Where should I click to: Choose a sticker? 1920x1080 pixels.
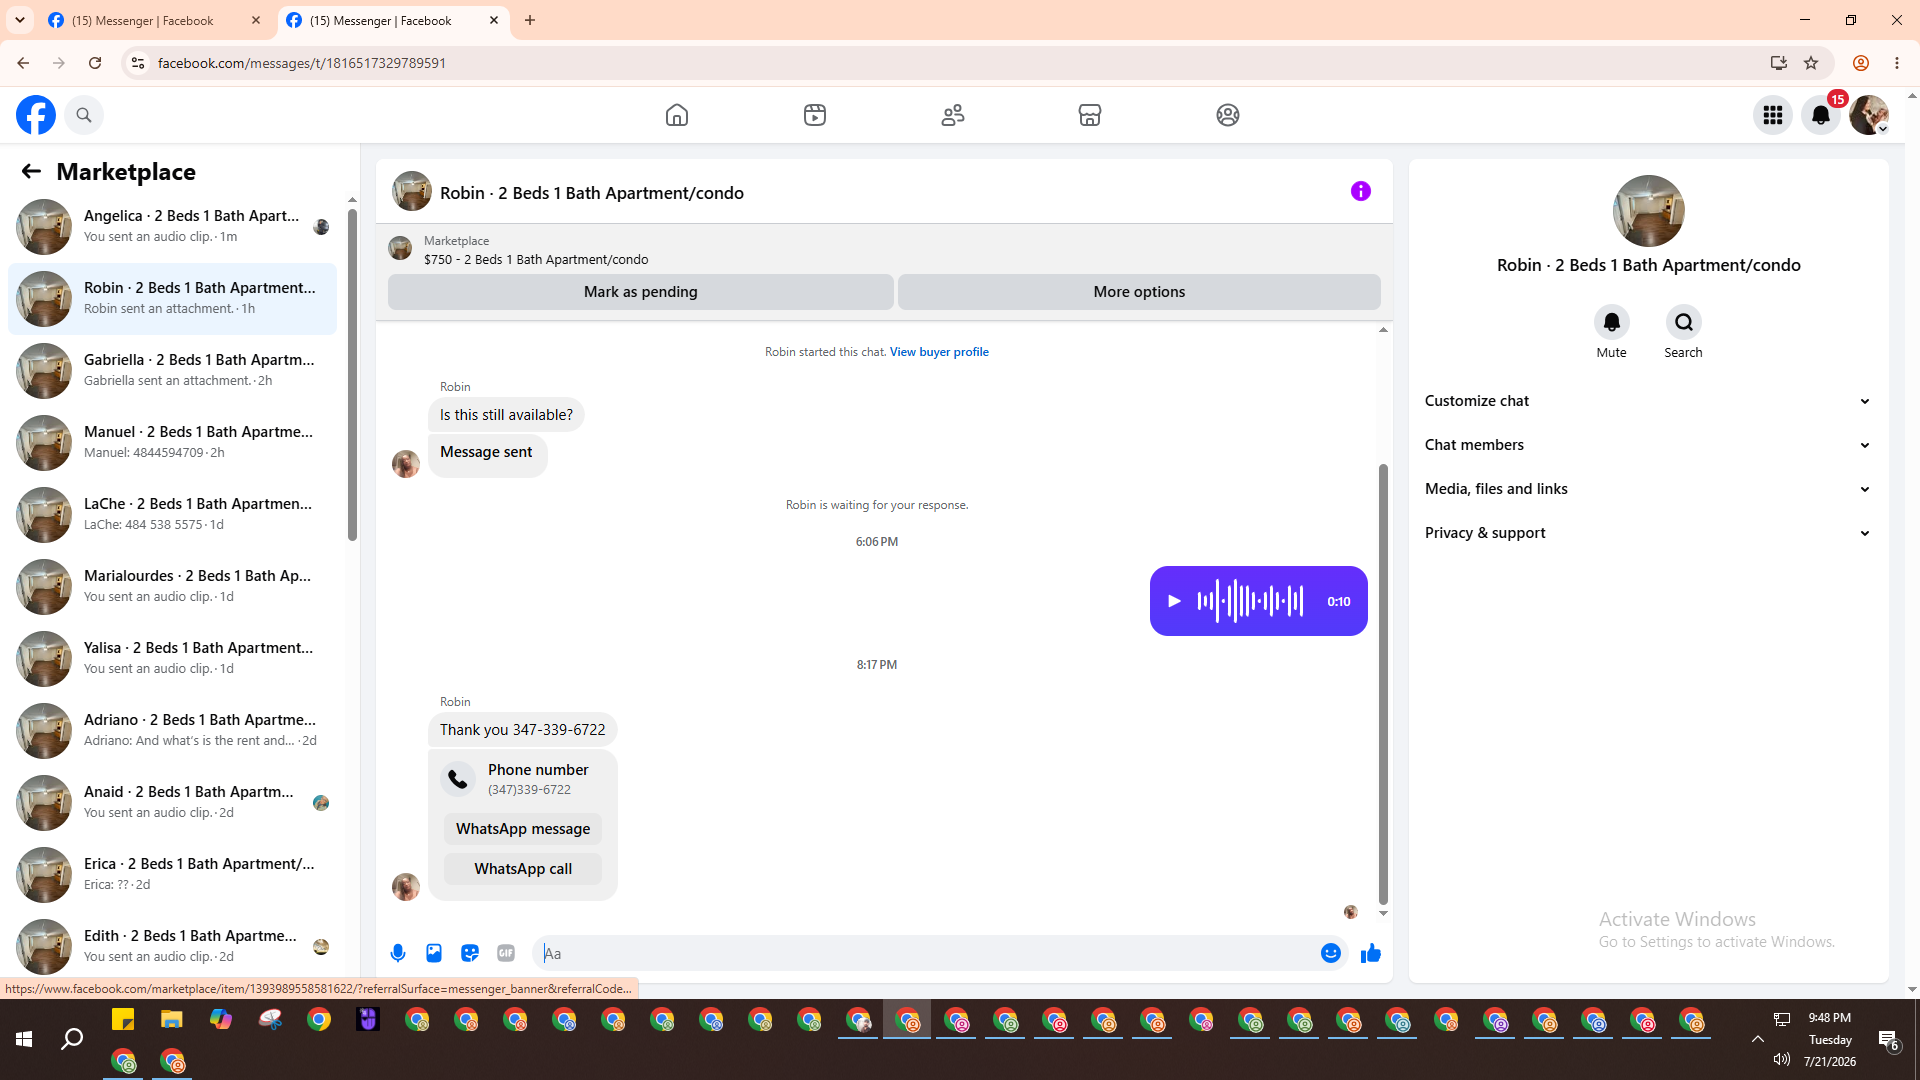[470, 953]
